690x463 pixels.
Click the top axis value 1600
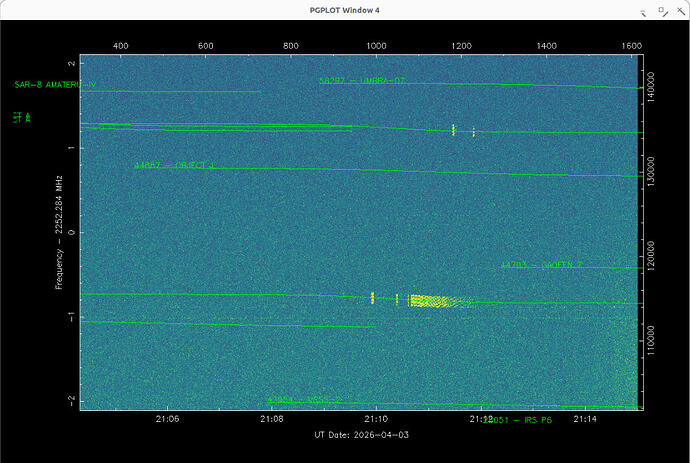point(632,46)
